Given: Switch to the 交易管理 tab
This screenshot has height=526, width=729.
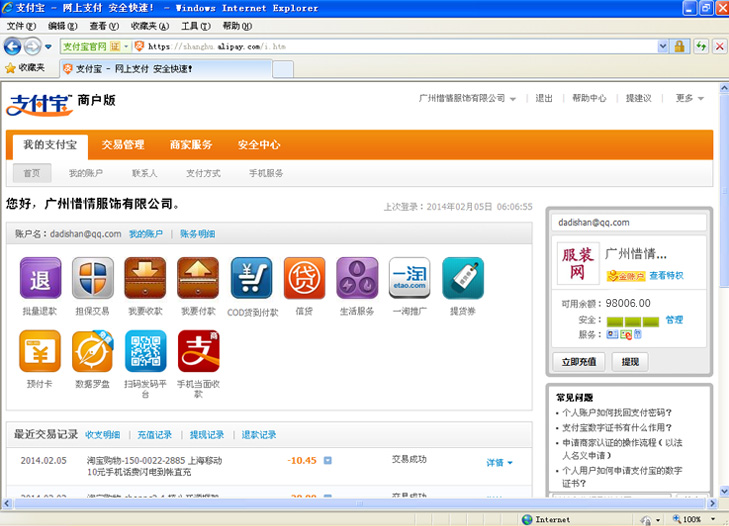Looking at the screenshot, I should coord(123,145).
